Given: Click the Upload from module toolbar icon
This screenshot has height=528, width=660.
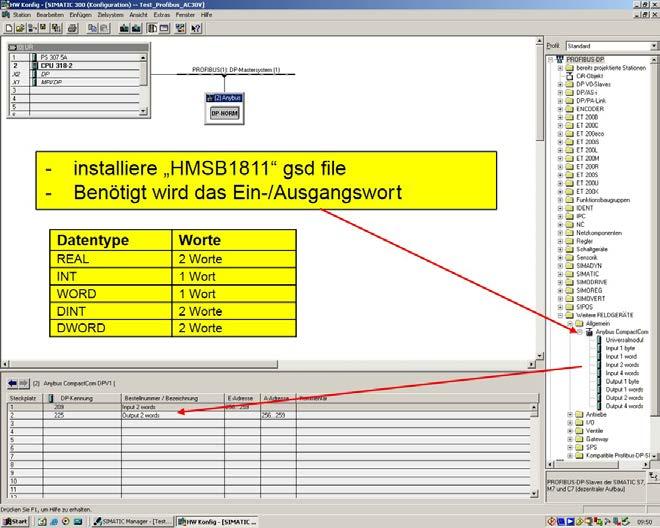Looking at the screenshot, I should click(136, 28).
